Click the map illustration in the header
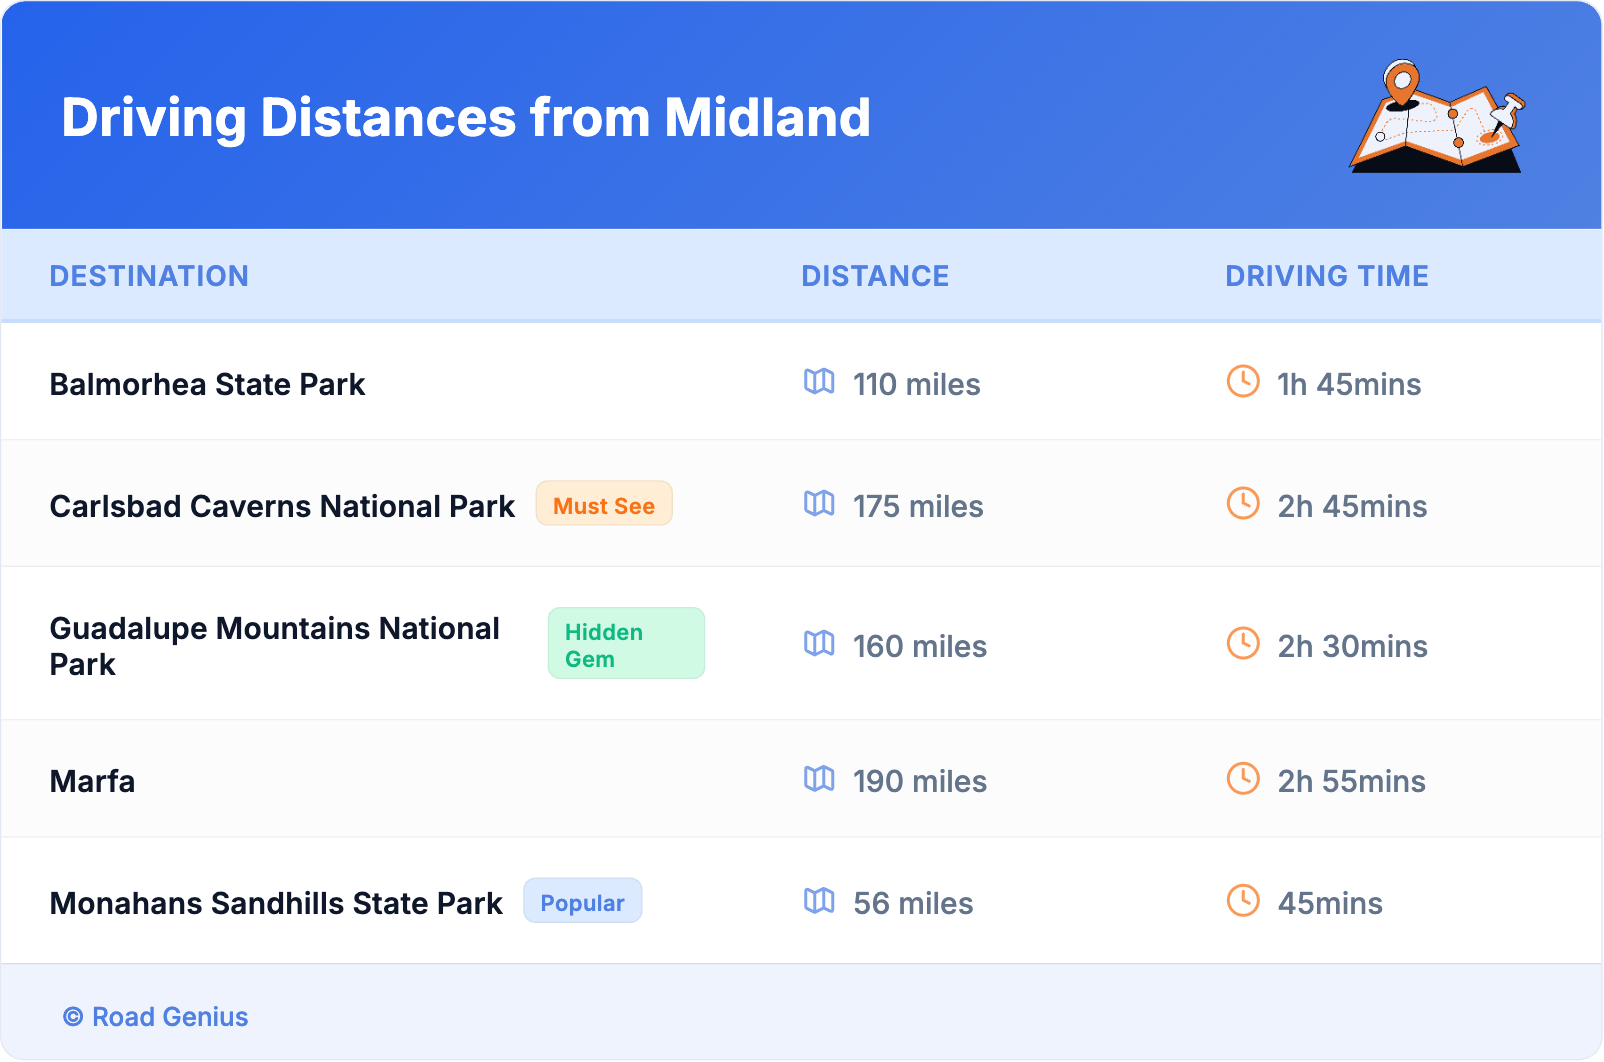The width and height of the screenshot is (1604, 1062). pos(1437,118)
